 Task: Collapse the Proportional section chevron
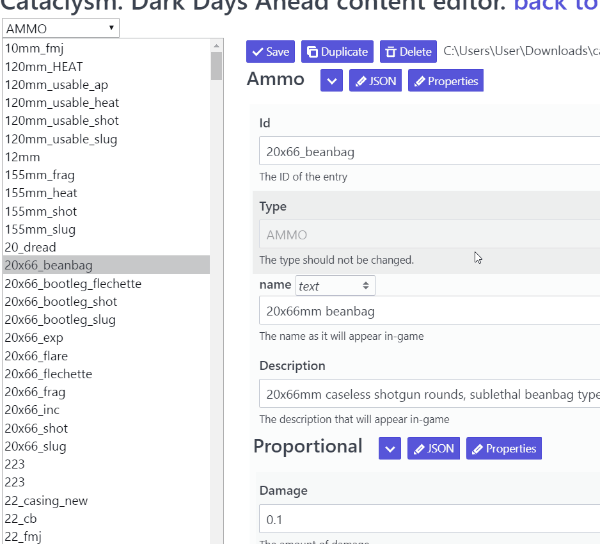[x=390, y=449]
